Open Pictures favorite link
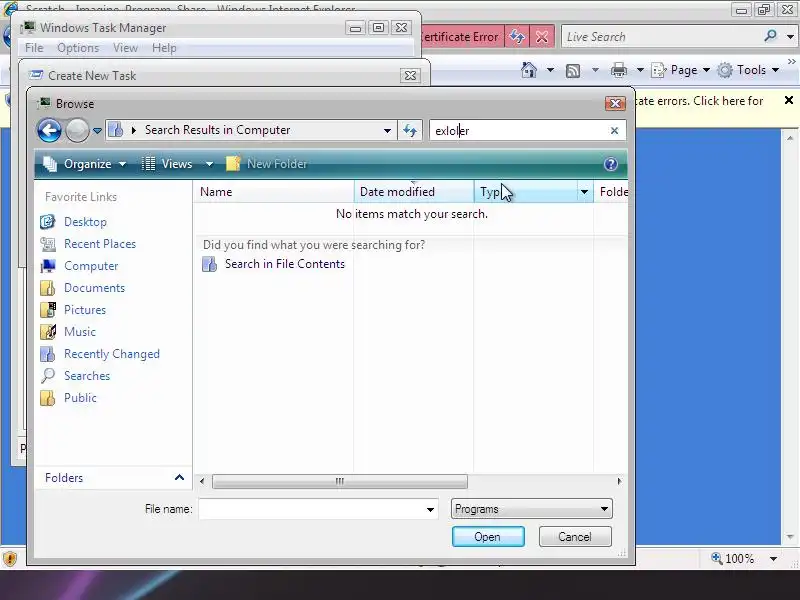Image resolution: width=800 pixels, height=600 pixels. coord(85,310)
